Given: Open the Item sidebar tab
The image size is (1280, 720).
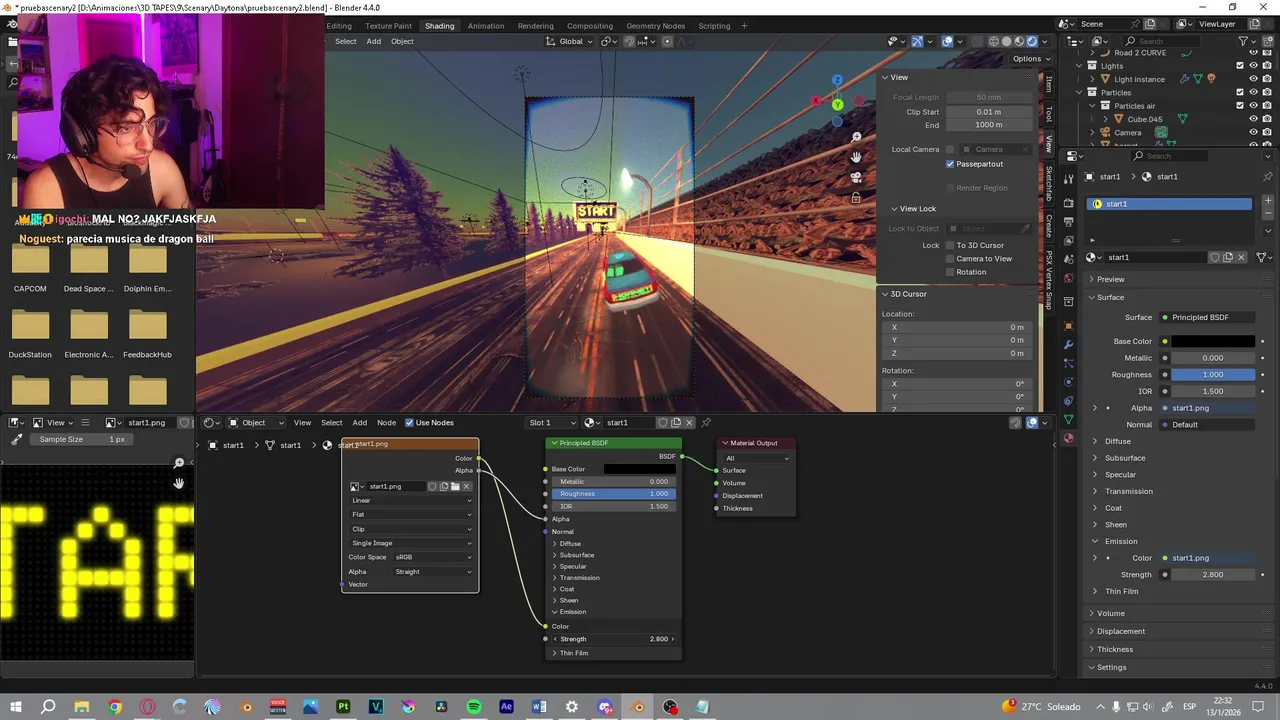Looking at the screenshot, I should coord(1049,86).
